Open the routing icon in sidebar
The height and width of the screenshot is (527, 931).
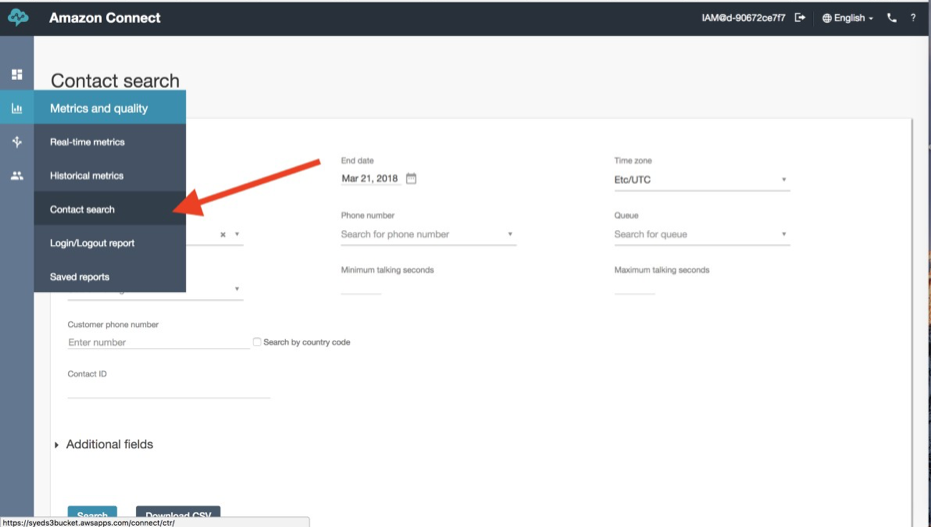coord(17,142)
